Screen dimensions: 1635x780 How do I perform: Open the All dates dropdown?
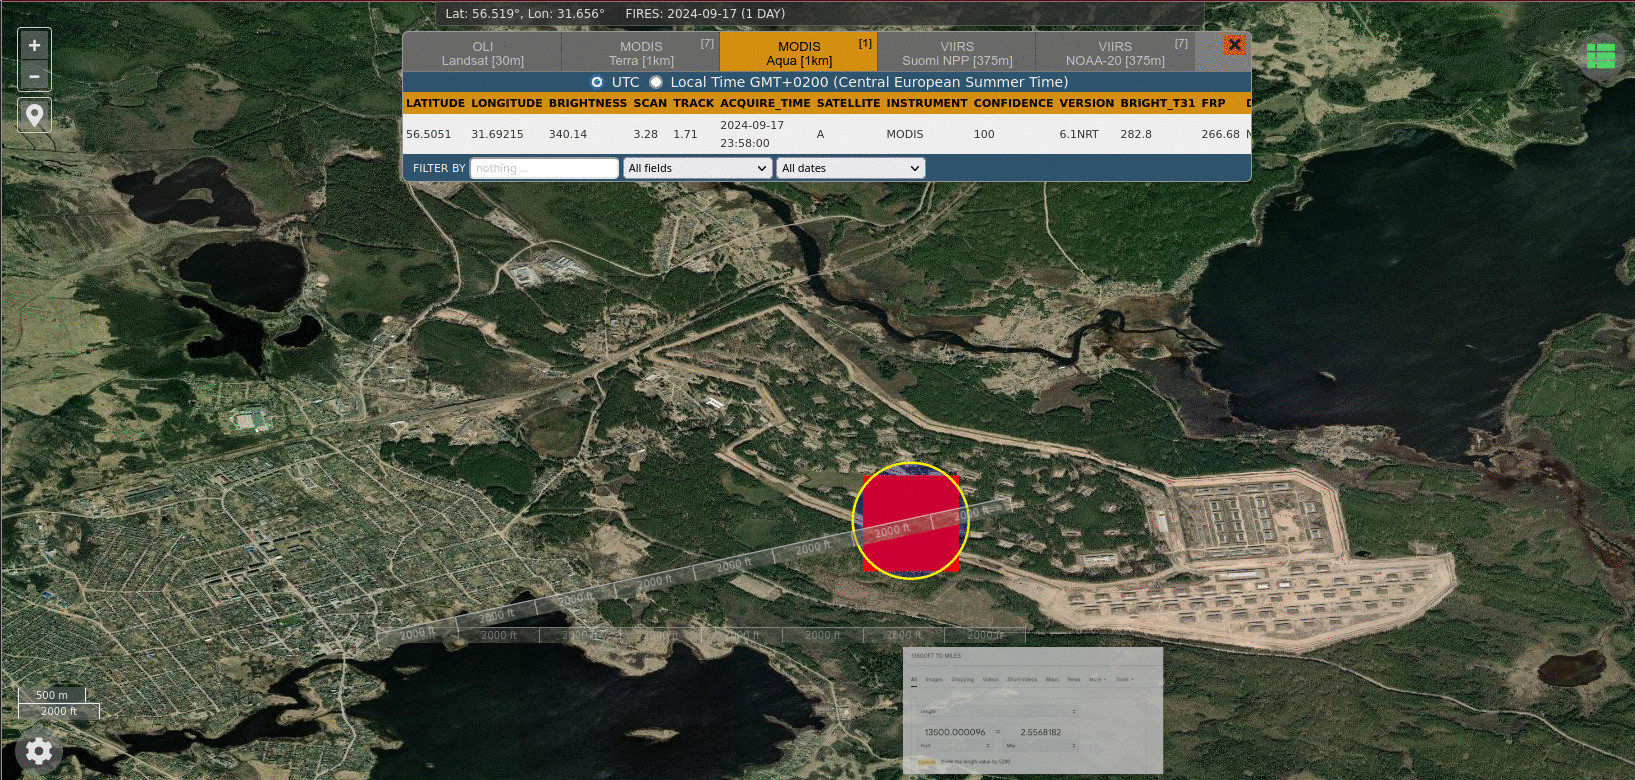850,168
